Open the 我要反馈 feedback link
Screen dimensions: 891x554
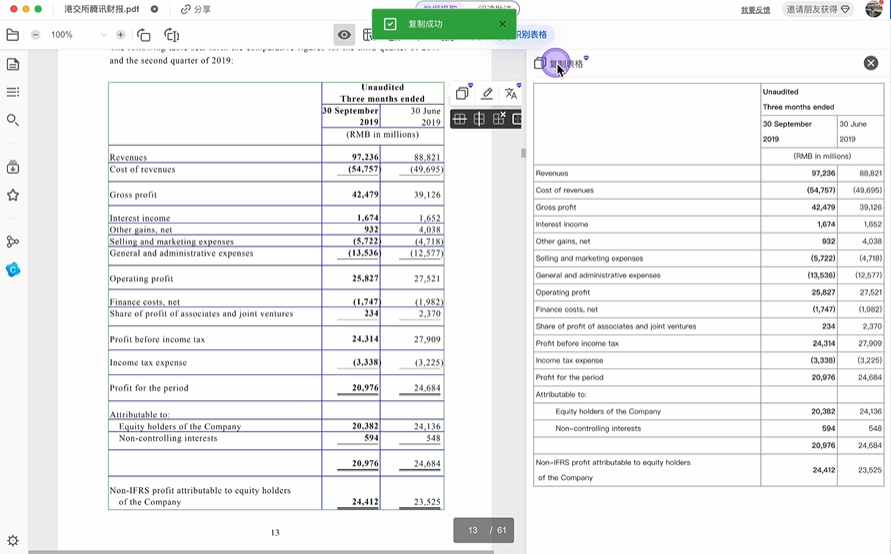pyautogui.click(x=755, y=10)
